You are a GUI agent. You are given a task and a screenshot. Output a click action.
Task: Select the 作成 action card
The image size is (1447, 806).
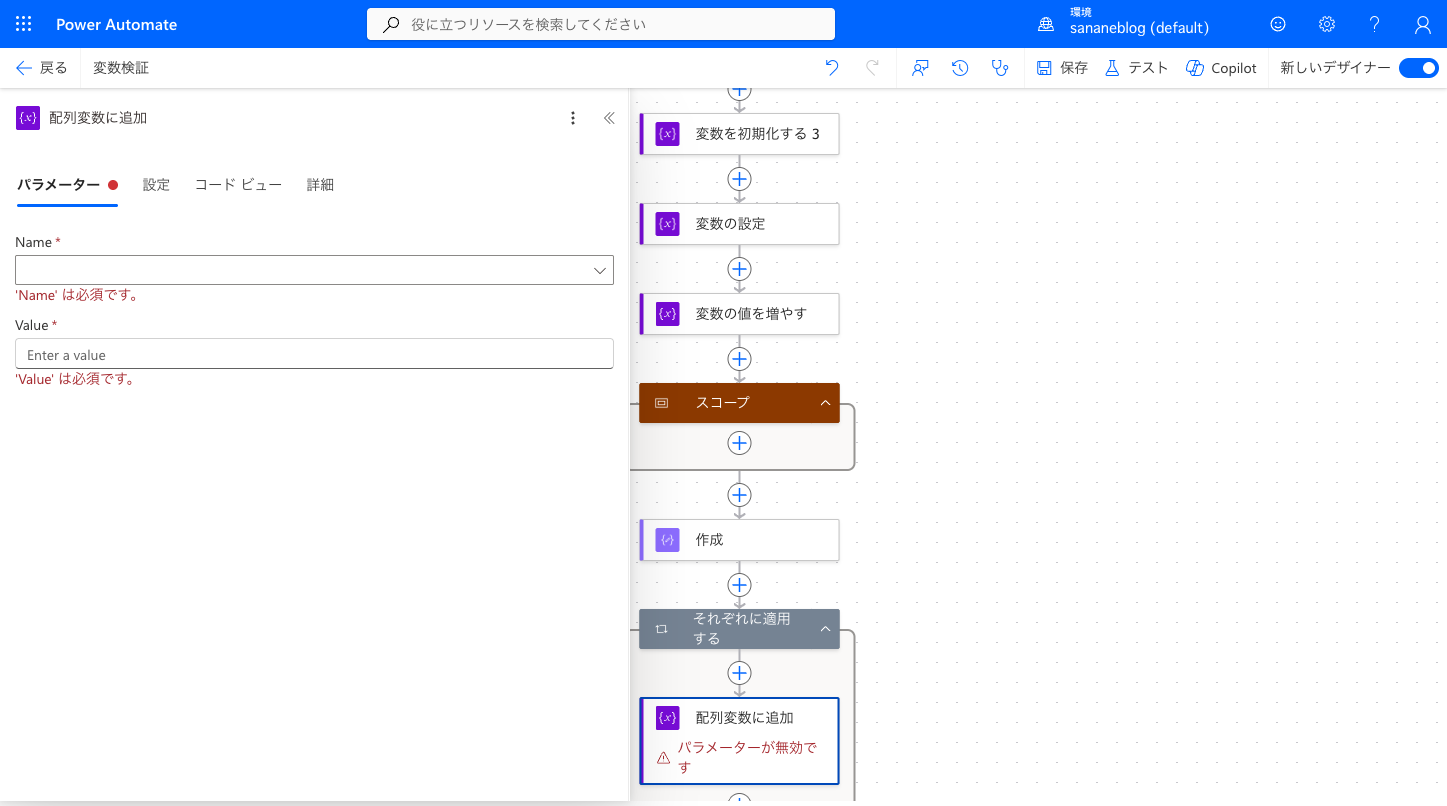739,540
